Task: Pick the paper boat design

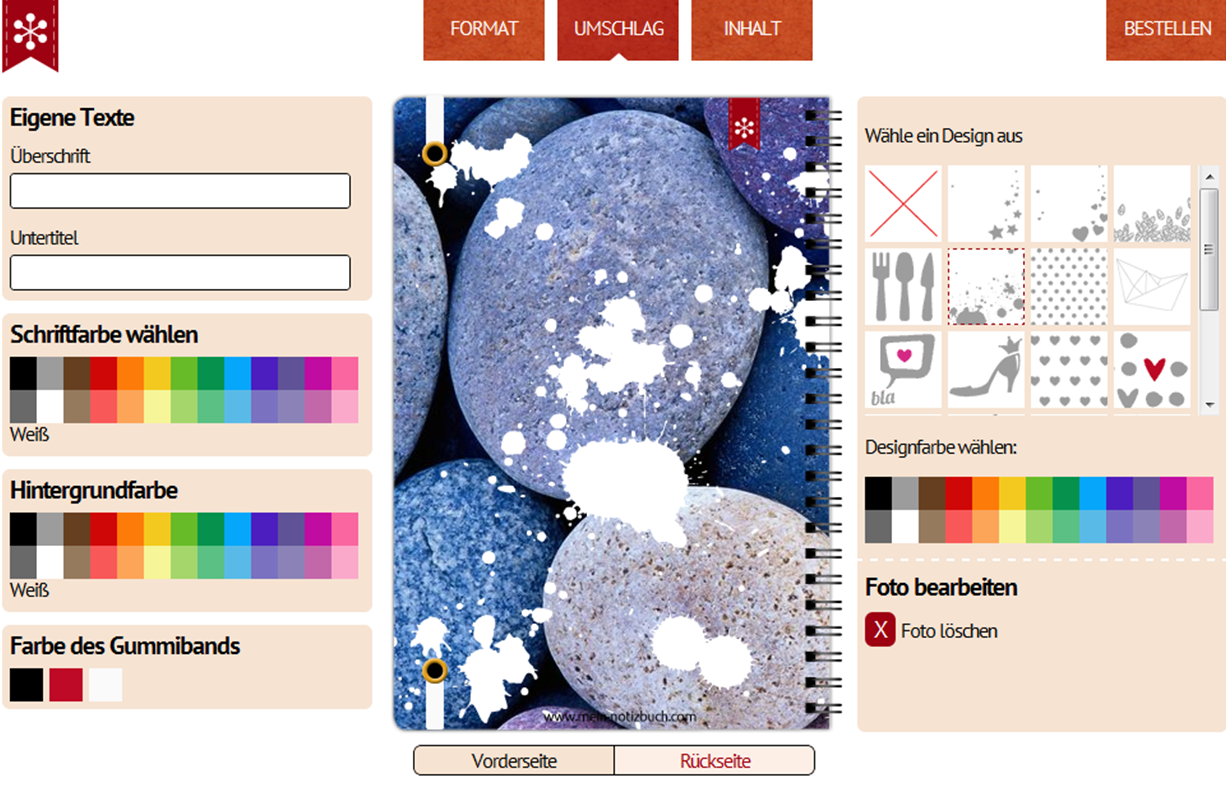Action: tap(1152, 287)
